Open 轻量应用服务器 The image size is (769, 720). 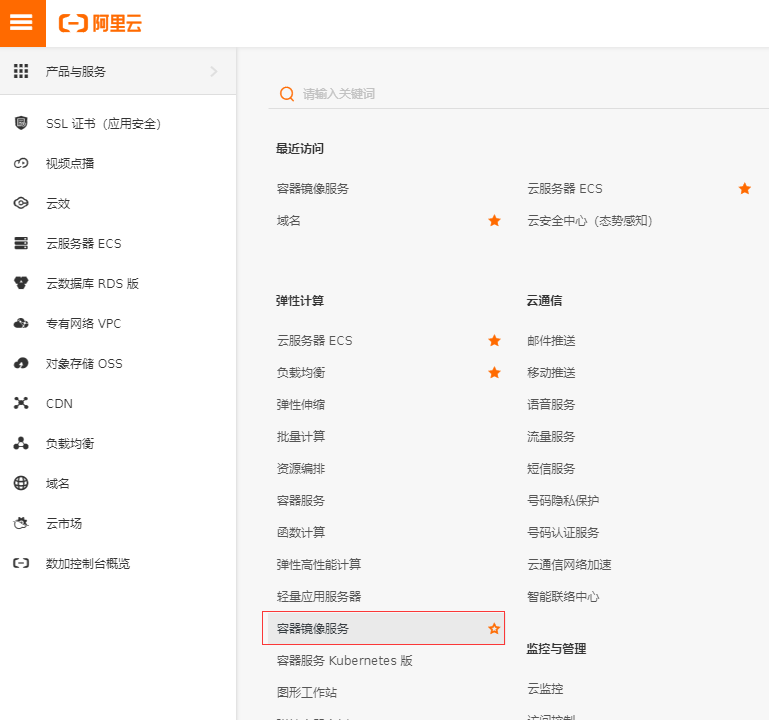coord(319,596)
